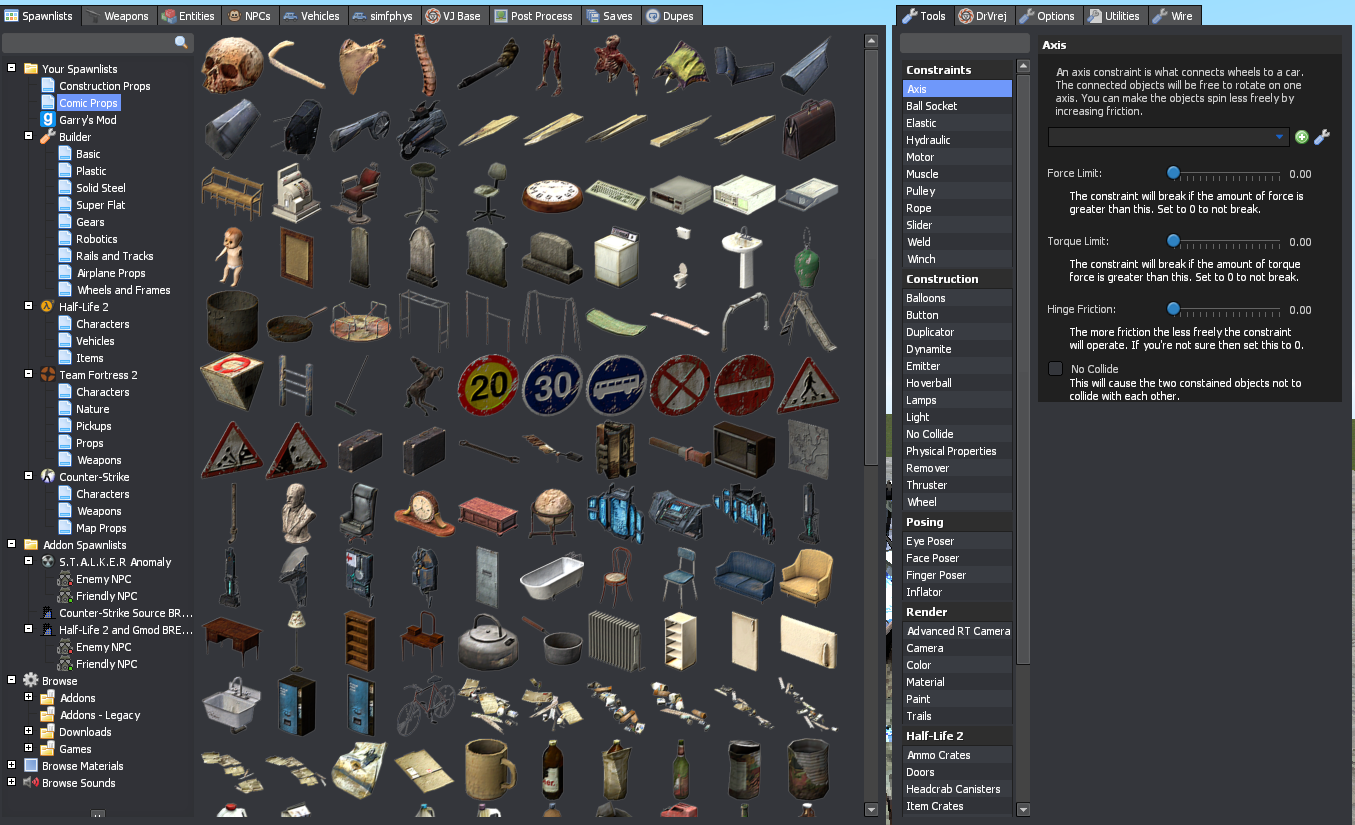Collapse the Addon Spawnlists folder
1355x825 pixels.
tap(12, 545)
